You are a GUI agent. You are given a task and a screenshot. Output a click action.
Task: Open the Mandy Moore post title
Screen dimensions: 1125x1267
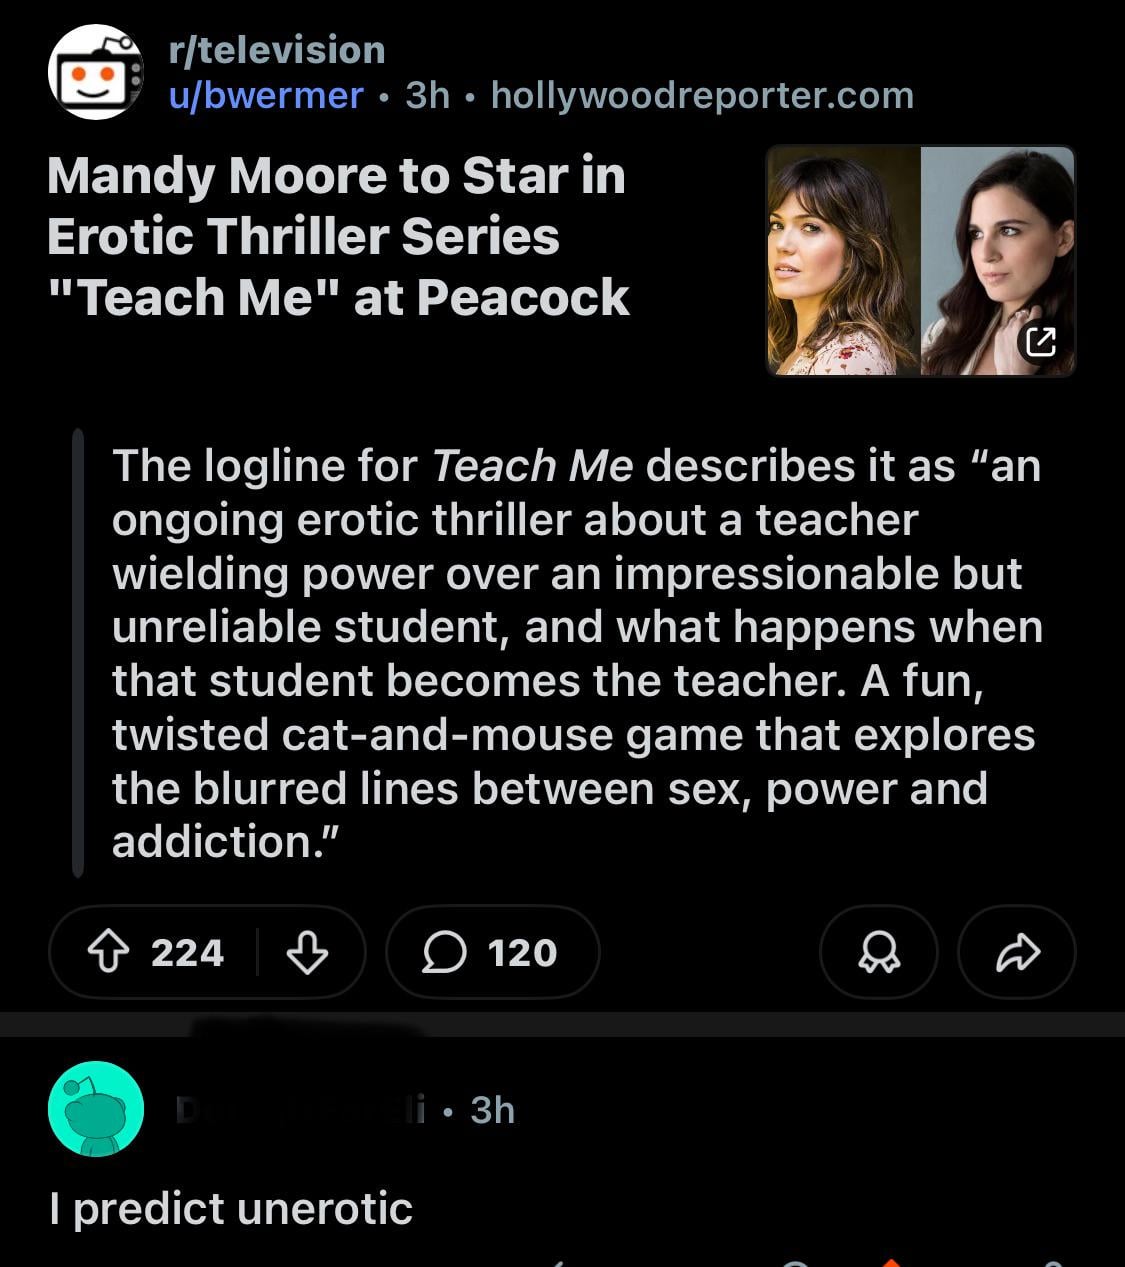coord(338,236)
